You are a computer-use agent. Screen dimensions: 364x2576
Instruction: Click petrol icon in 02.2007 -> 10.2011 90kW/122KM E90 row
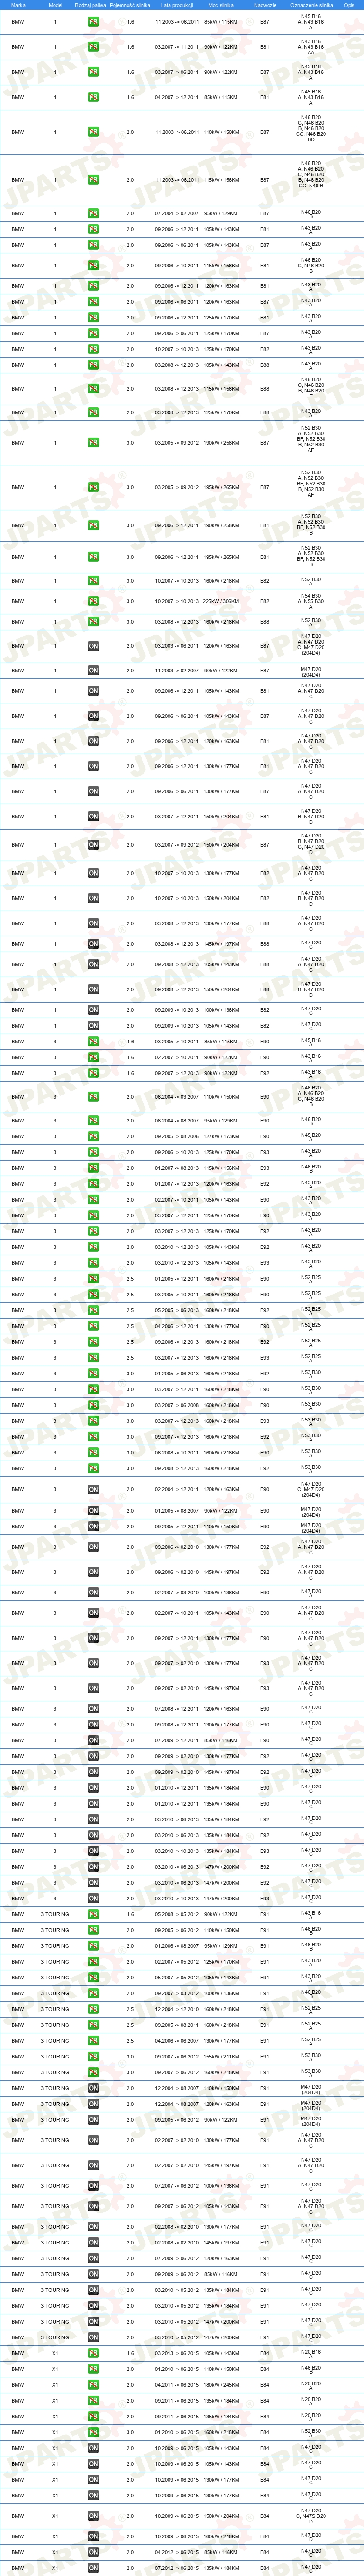coord(93,1057)
